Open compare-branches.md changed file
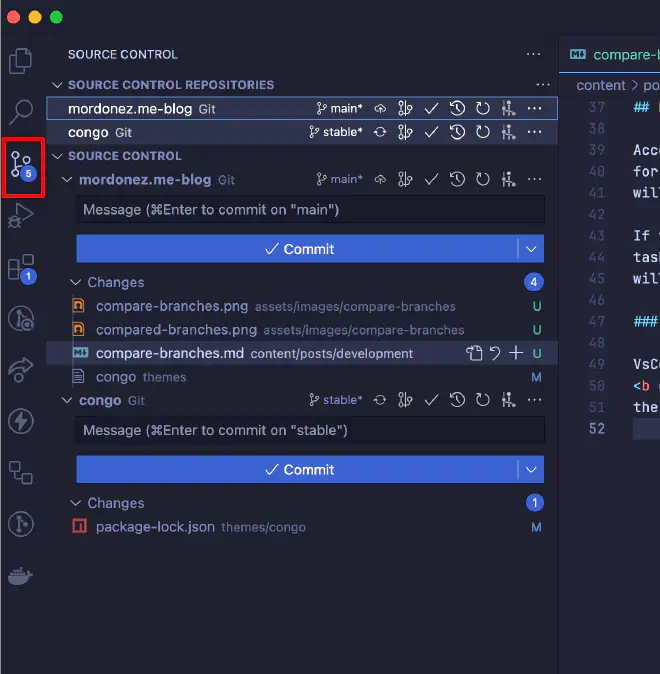The image size is (660, 674). (x=302, y=353)
